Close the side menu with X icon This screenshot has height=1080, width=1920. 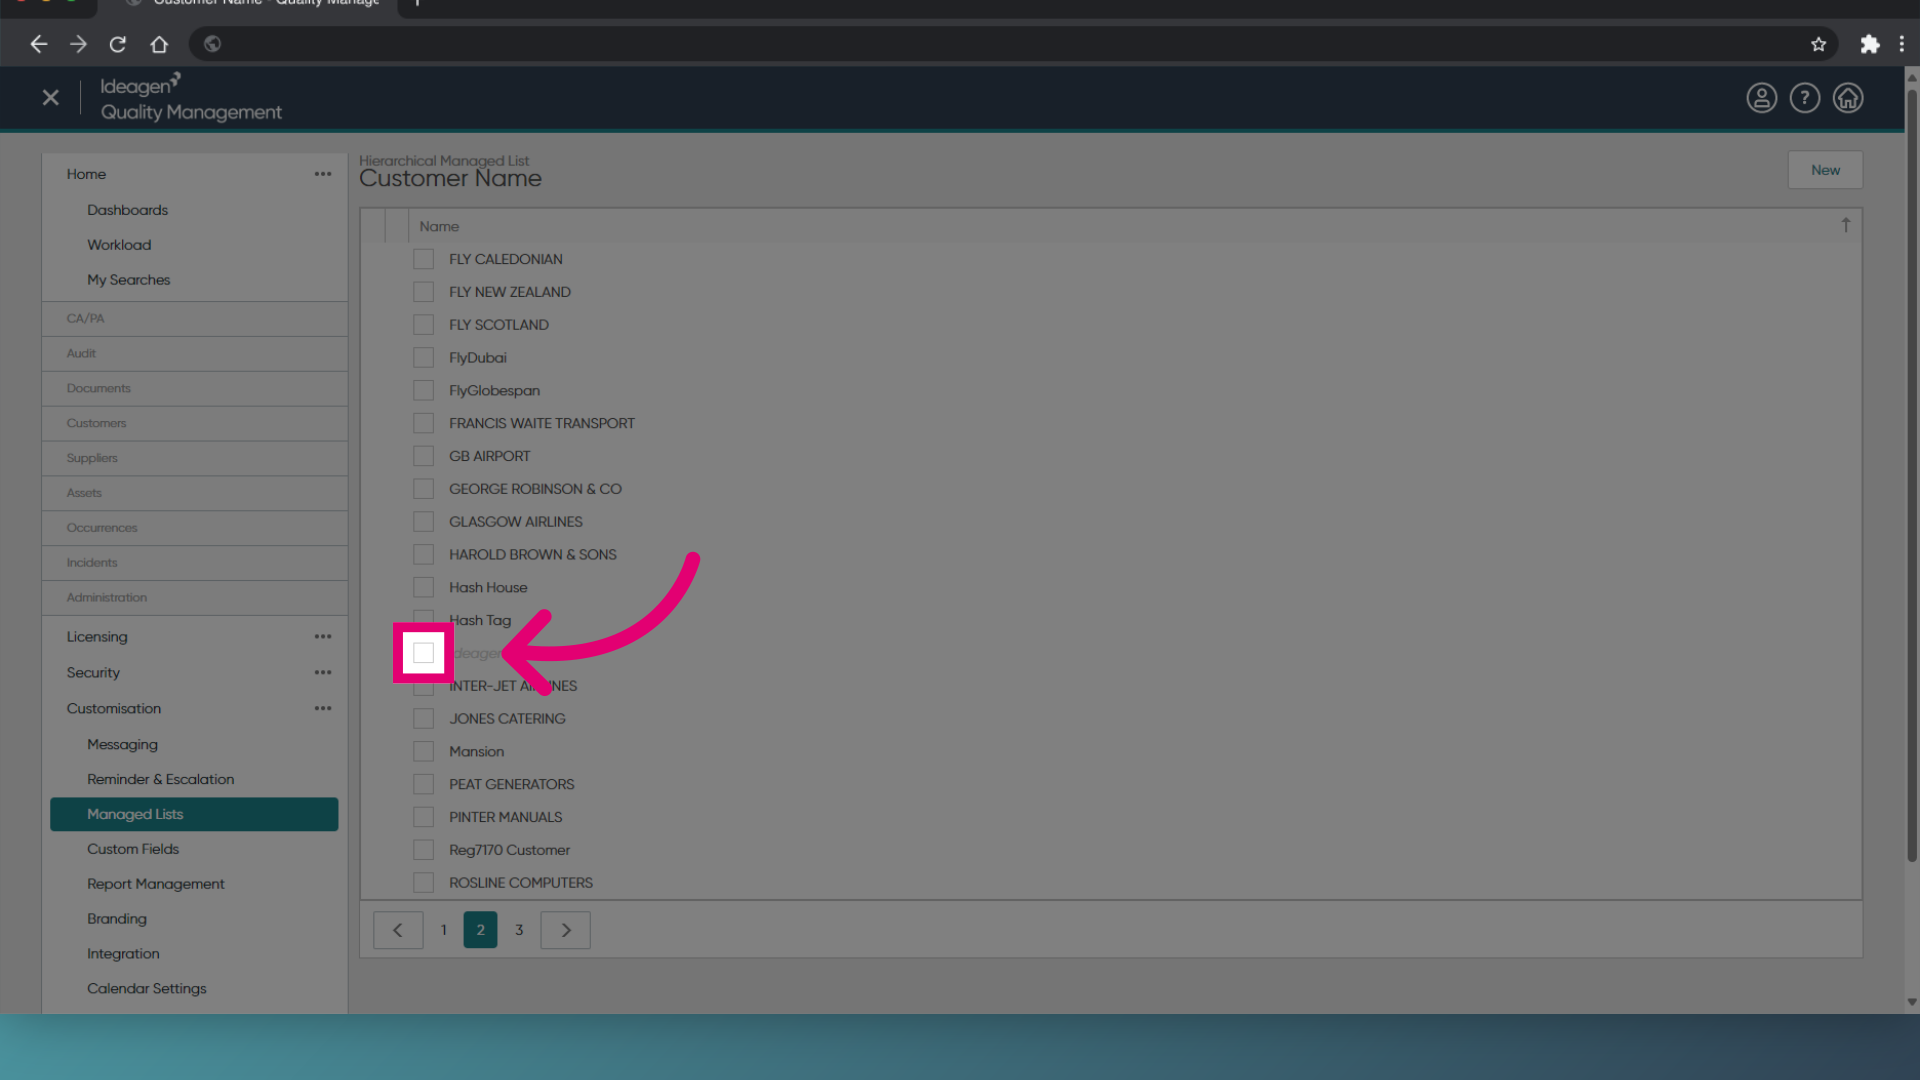51,98
